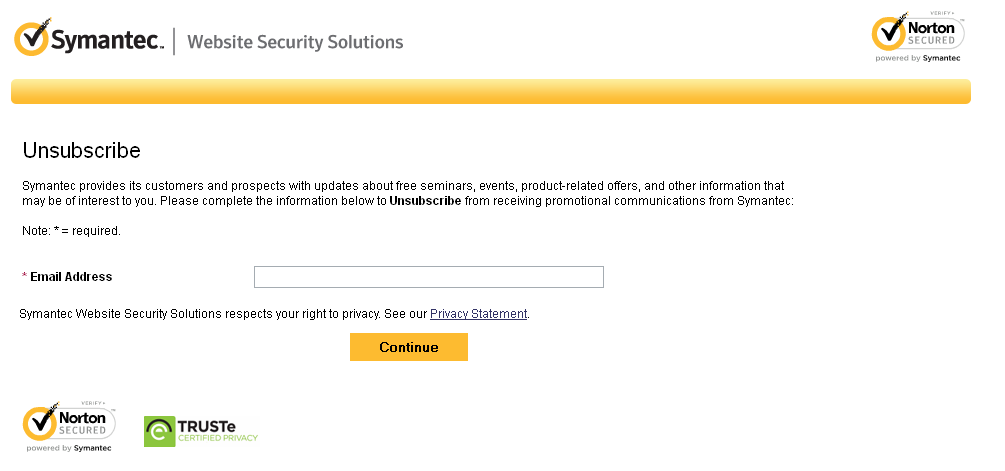The width and height of the screenshot is (1005, 471).
Task: Click the TRUSTe green 'e' icon
Action: (x=159, y=431)
